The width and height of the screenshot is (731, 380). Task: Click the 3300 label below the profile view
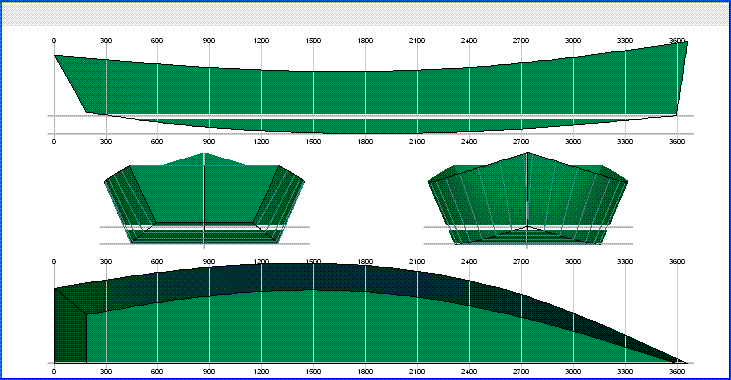tap(625, 141)
